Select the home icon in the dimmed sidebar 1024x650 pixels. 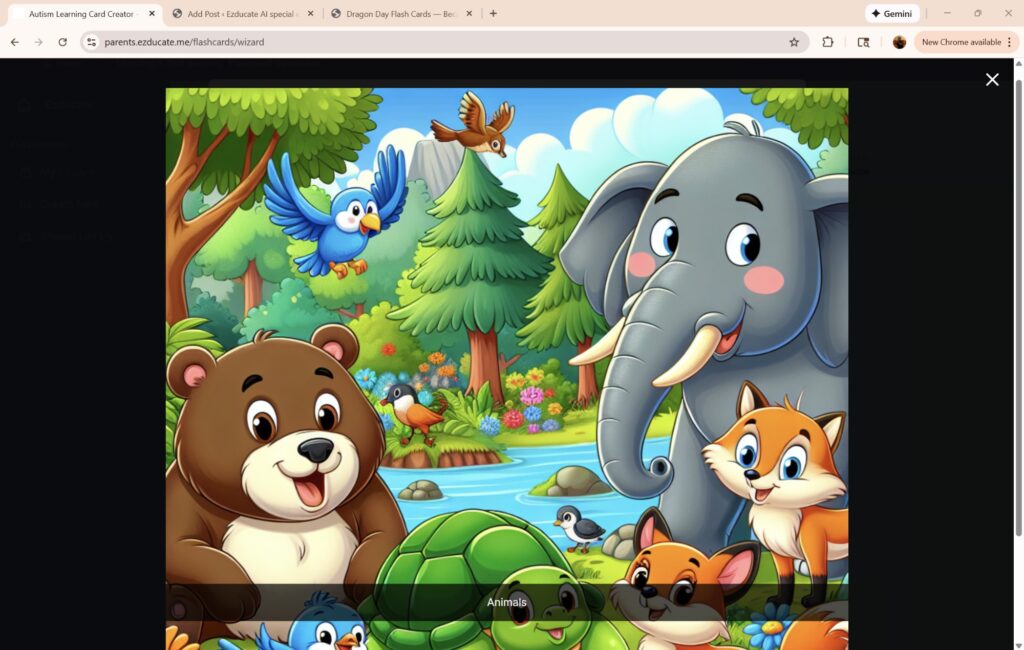[23, 104]
